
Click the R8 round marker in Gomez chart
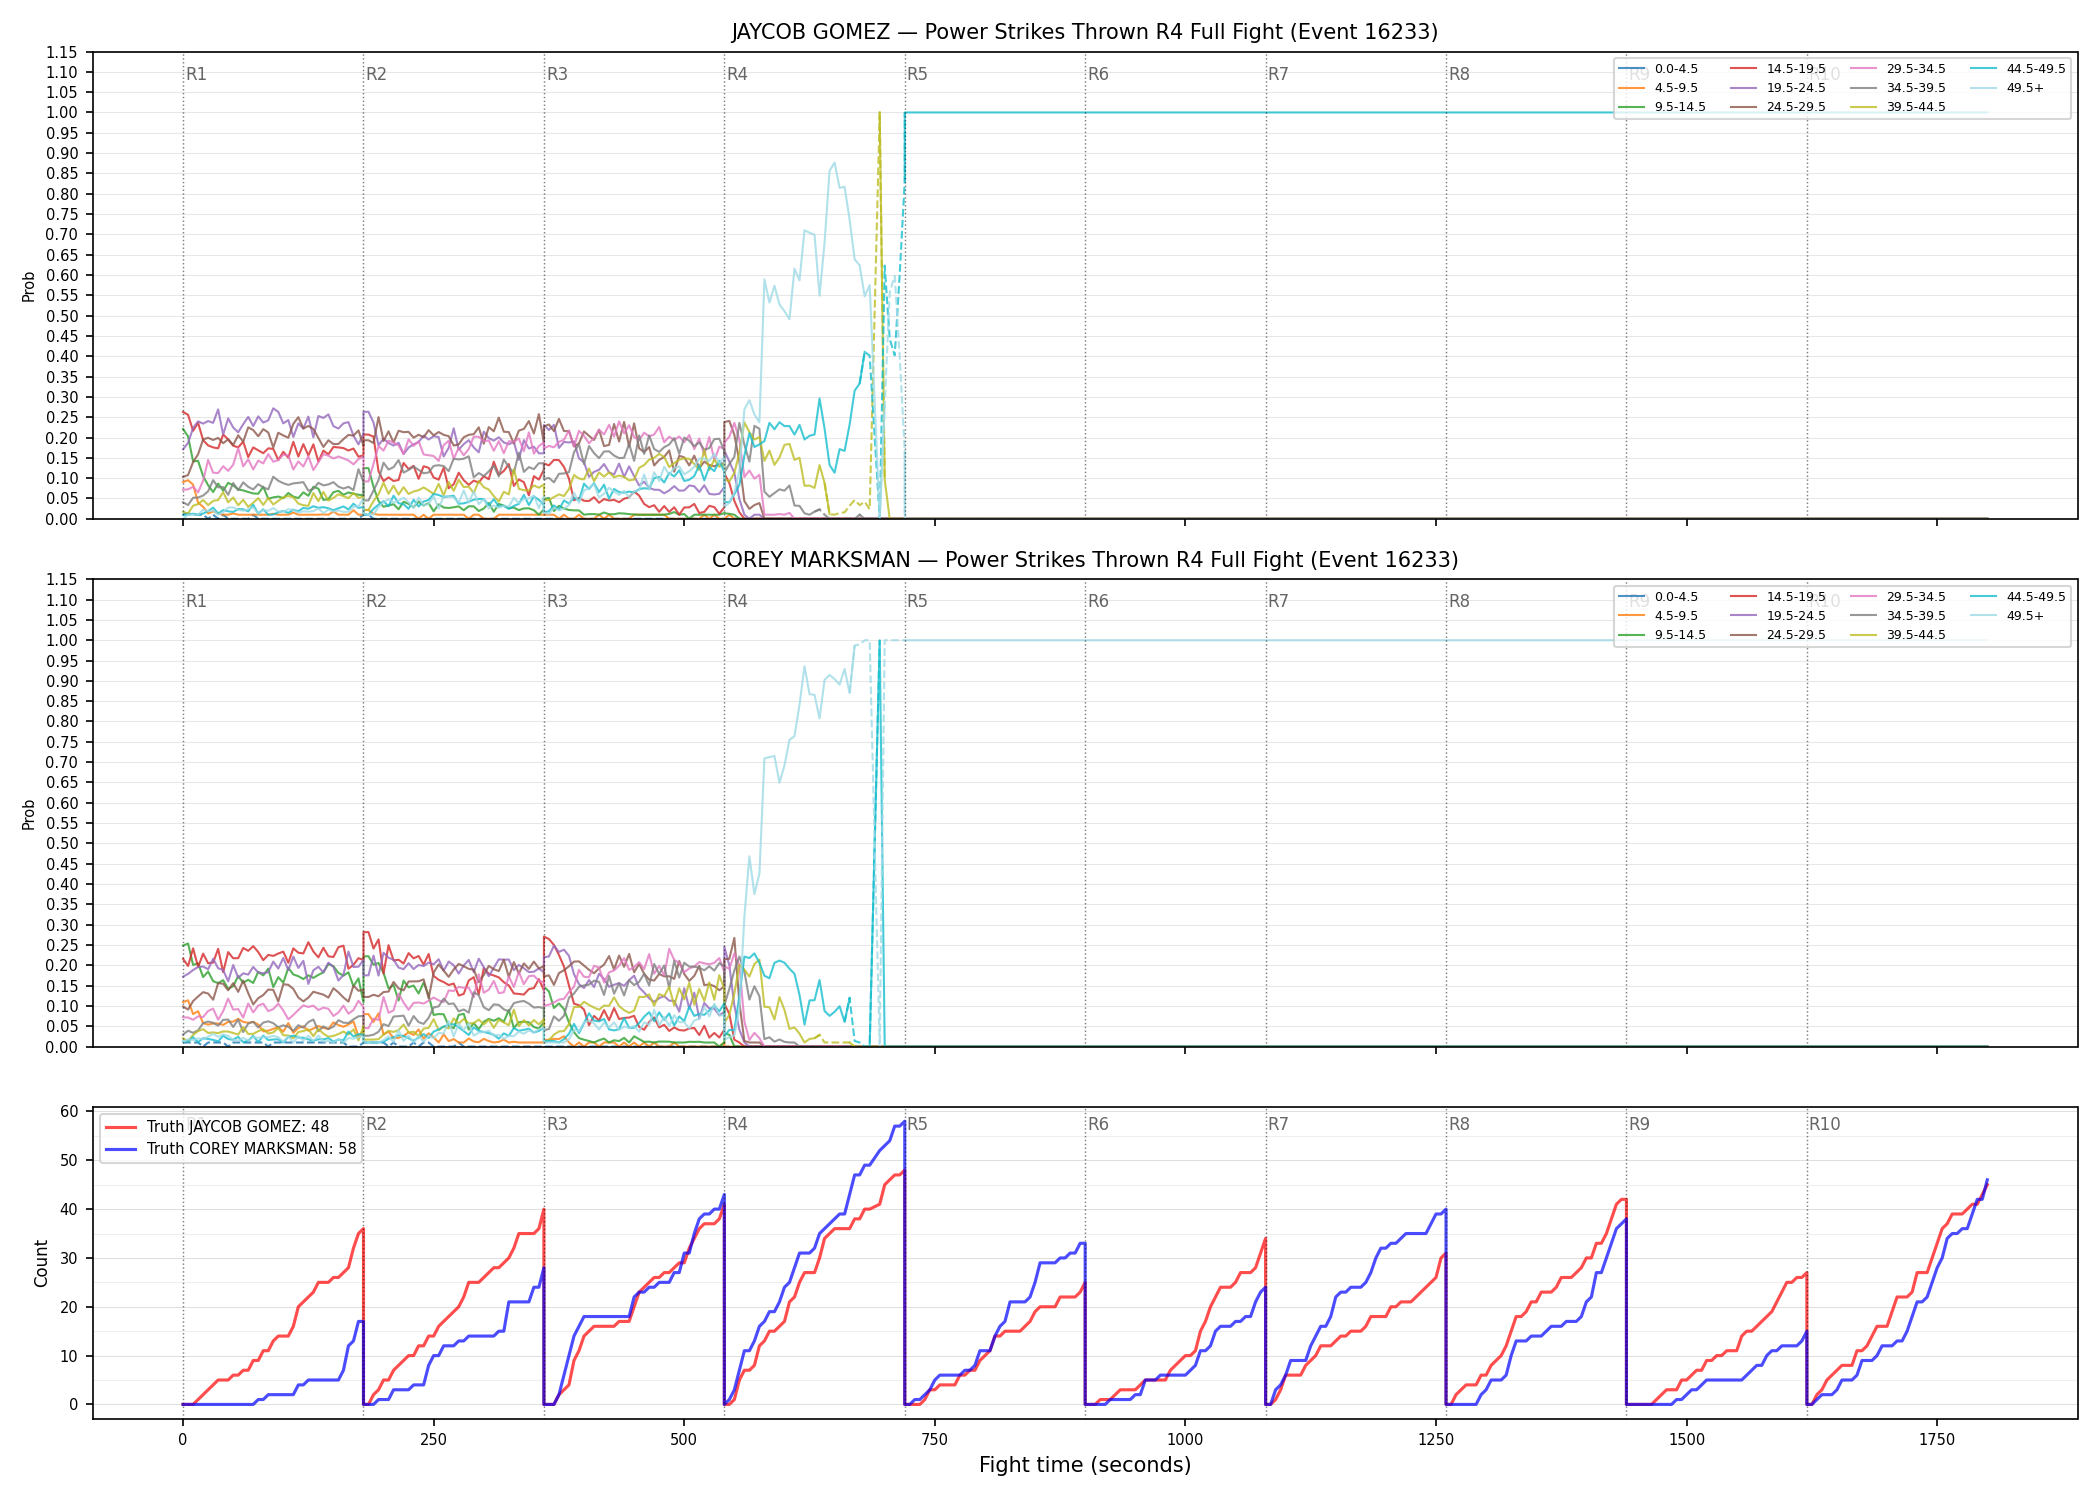click(1459, 74)
